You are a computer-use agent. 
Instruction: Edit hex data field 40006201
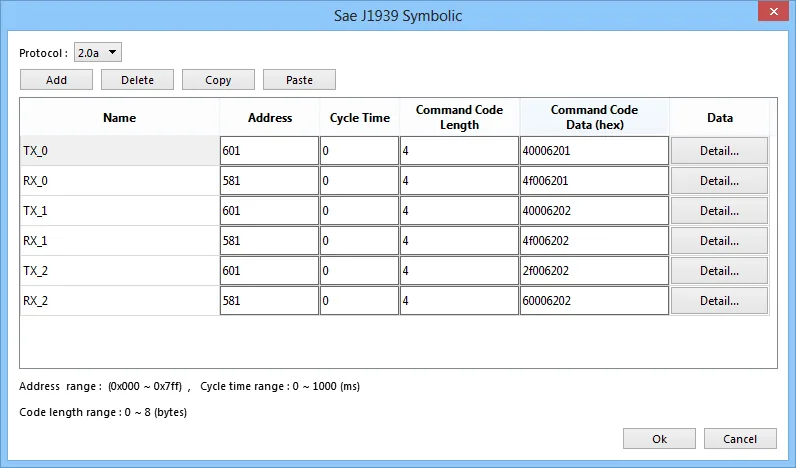594,151
